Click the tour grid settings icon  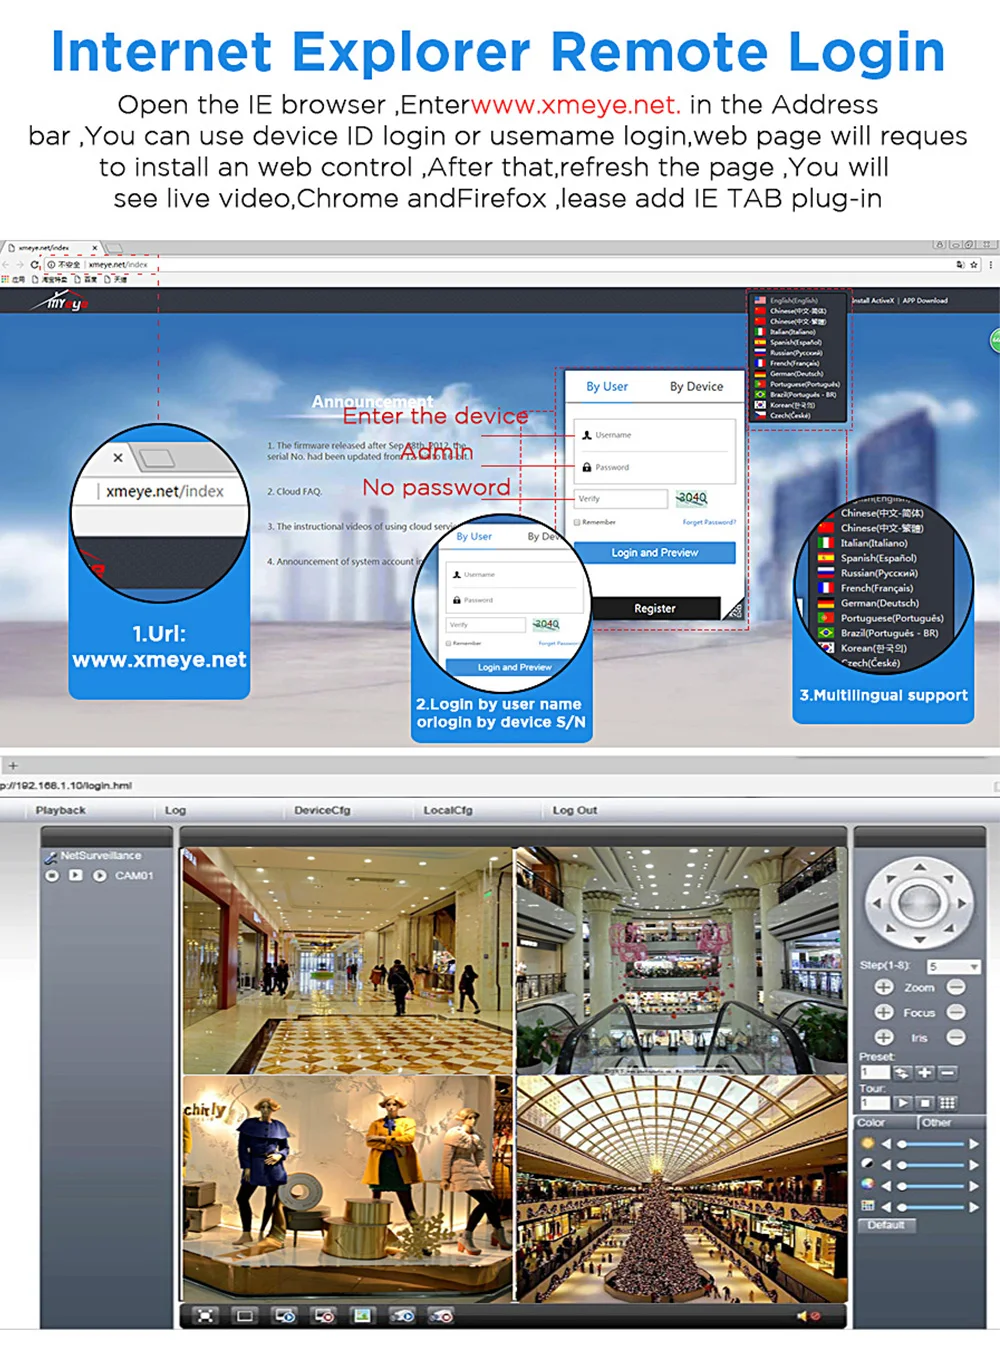(948, 1102)
